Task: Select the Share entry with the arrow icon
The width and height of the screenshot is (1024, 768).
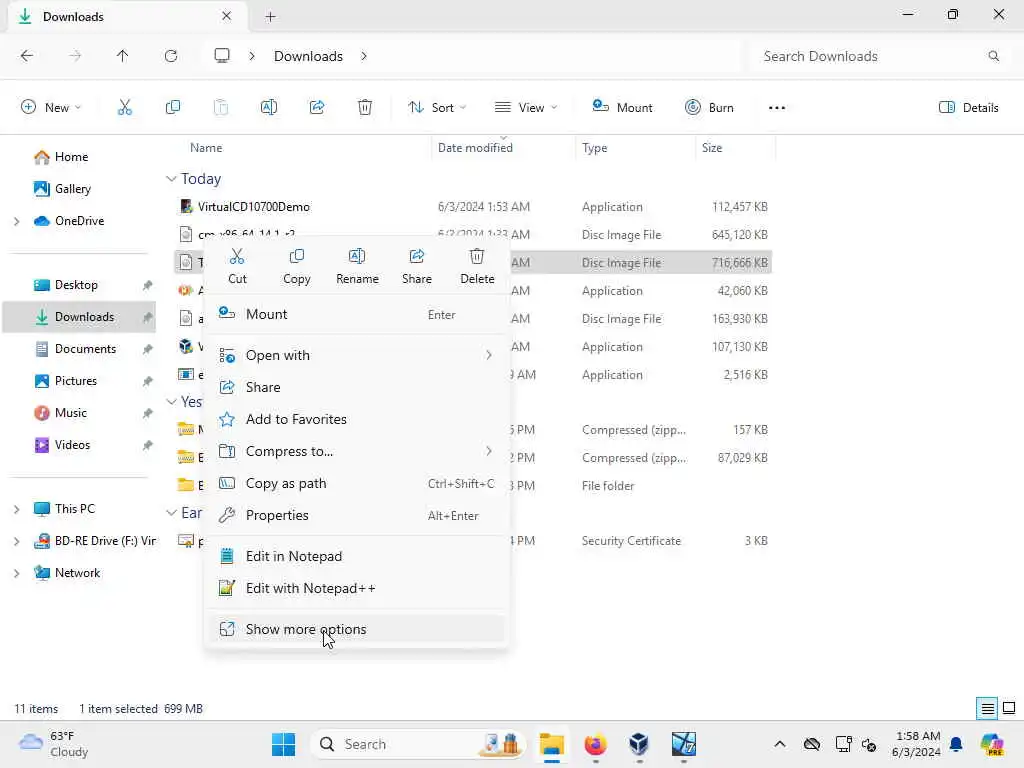Action: point(356,387)
